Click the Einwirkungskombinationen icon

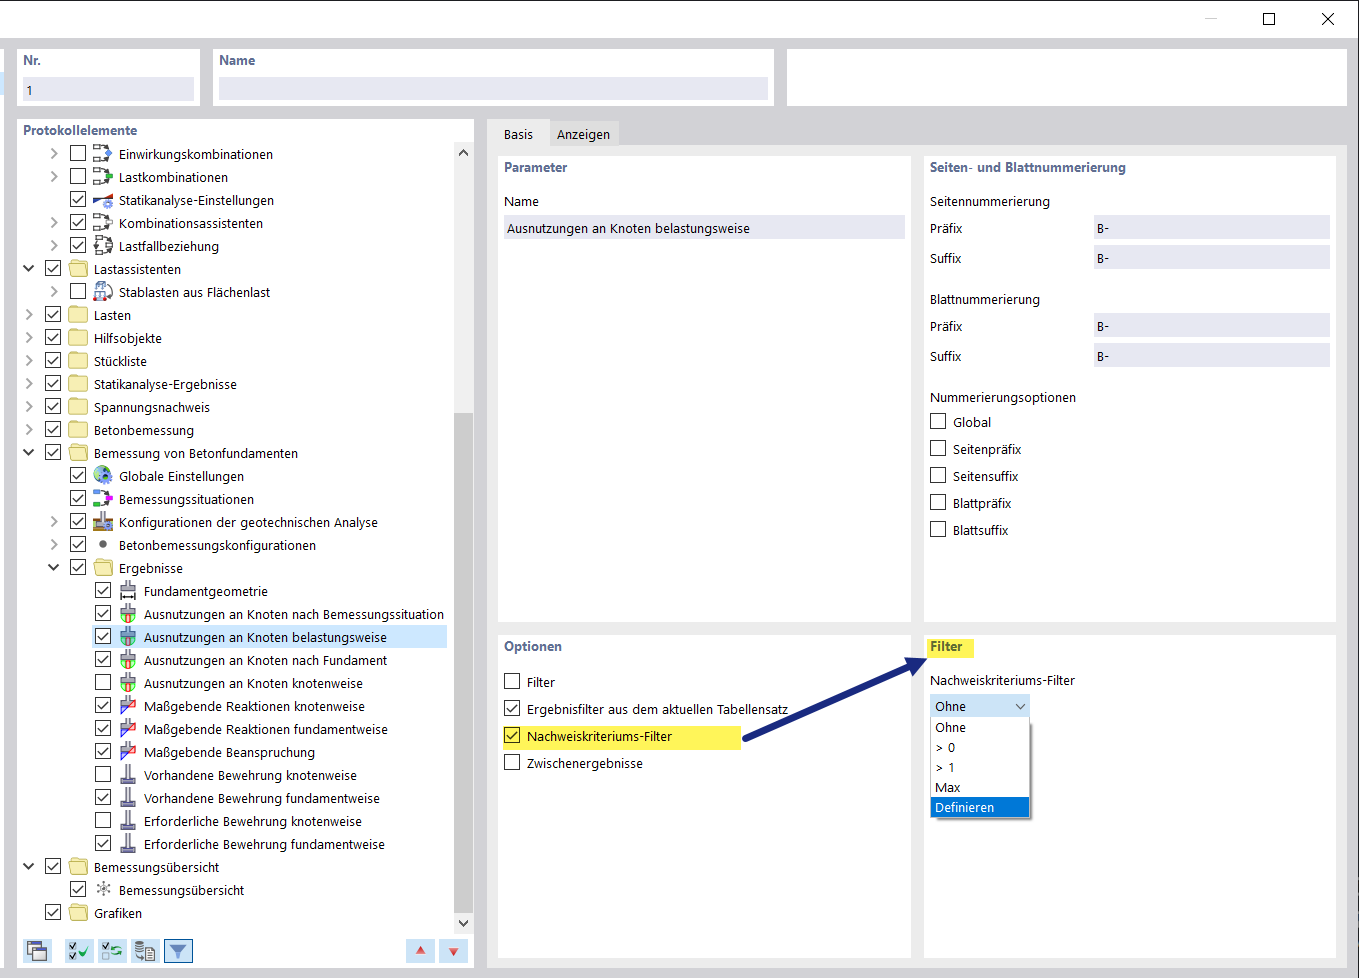pos(102,154)
